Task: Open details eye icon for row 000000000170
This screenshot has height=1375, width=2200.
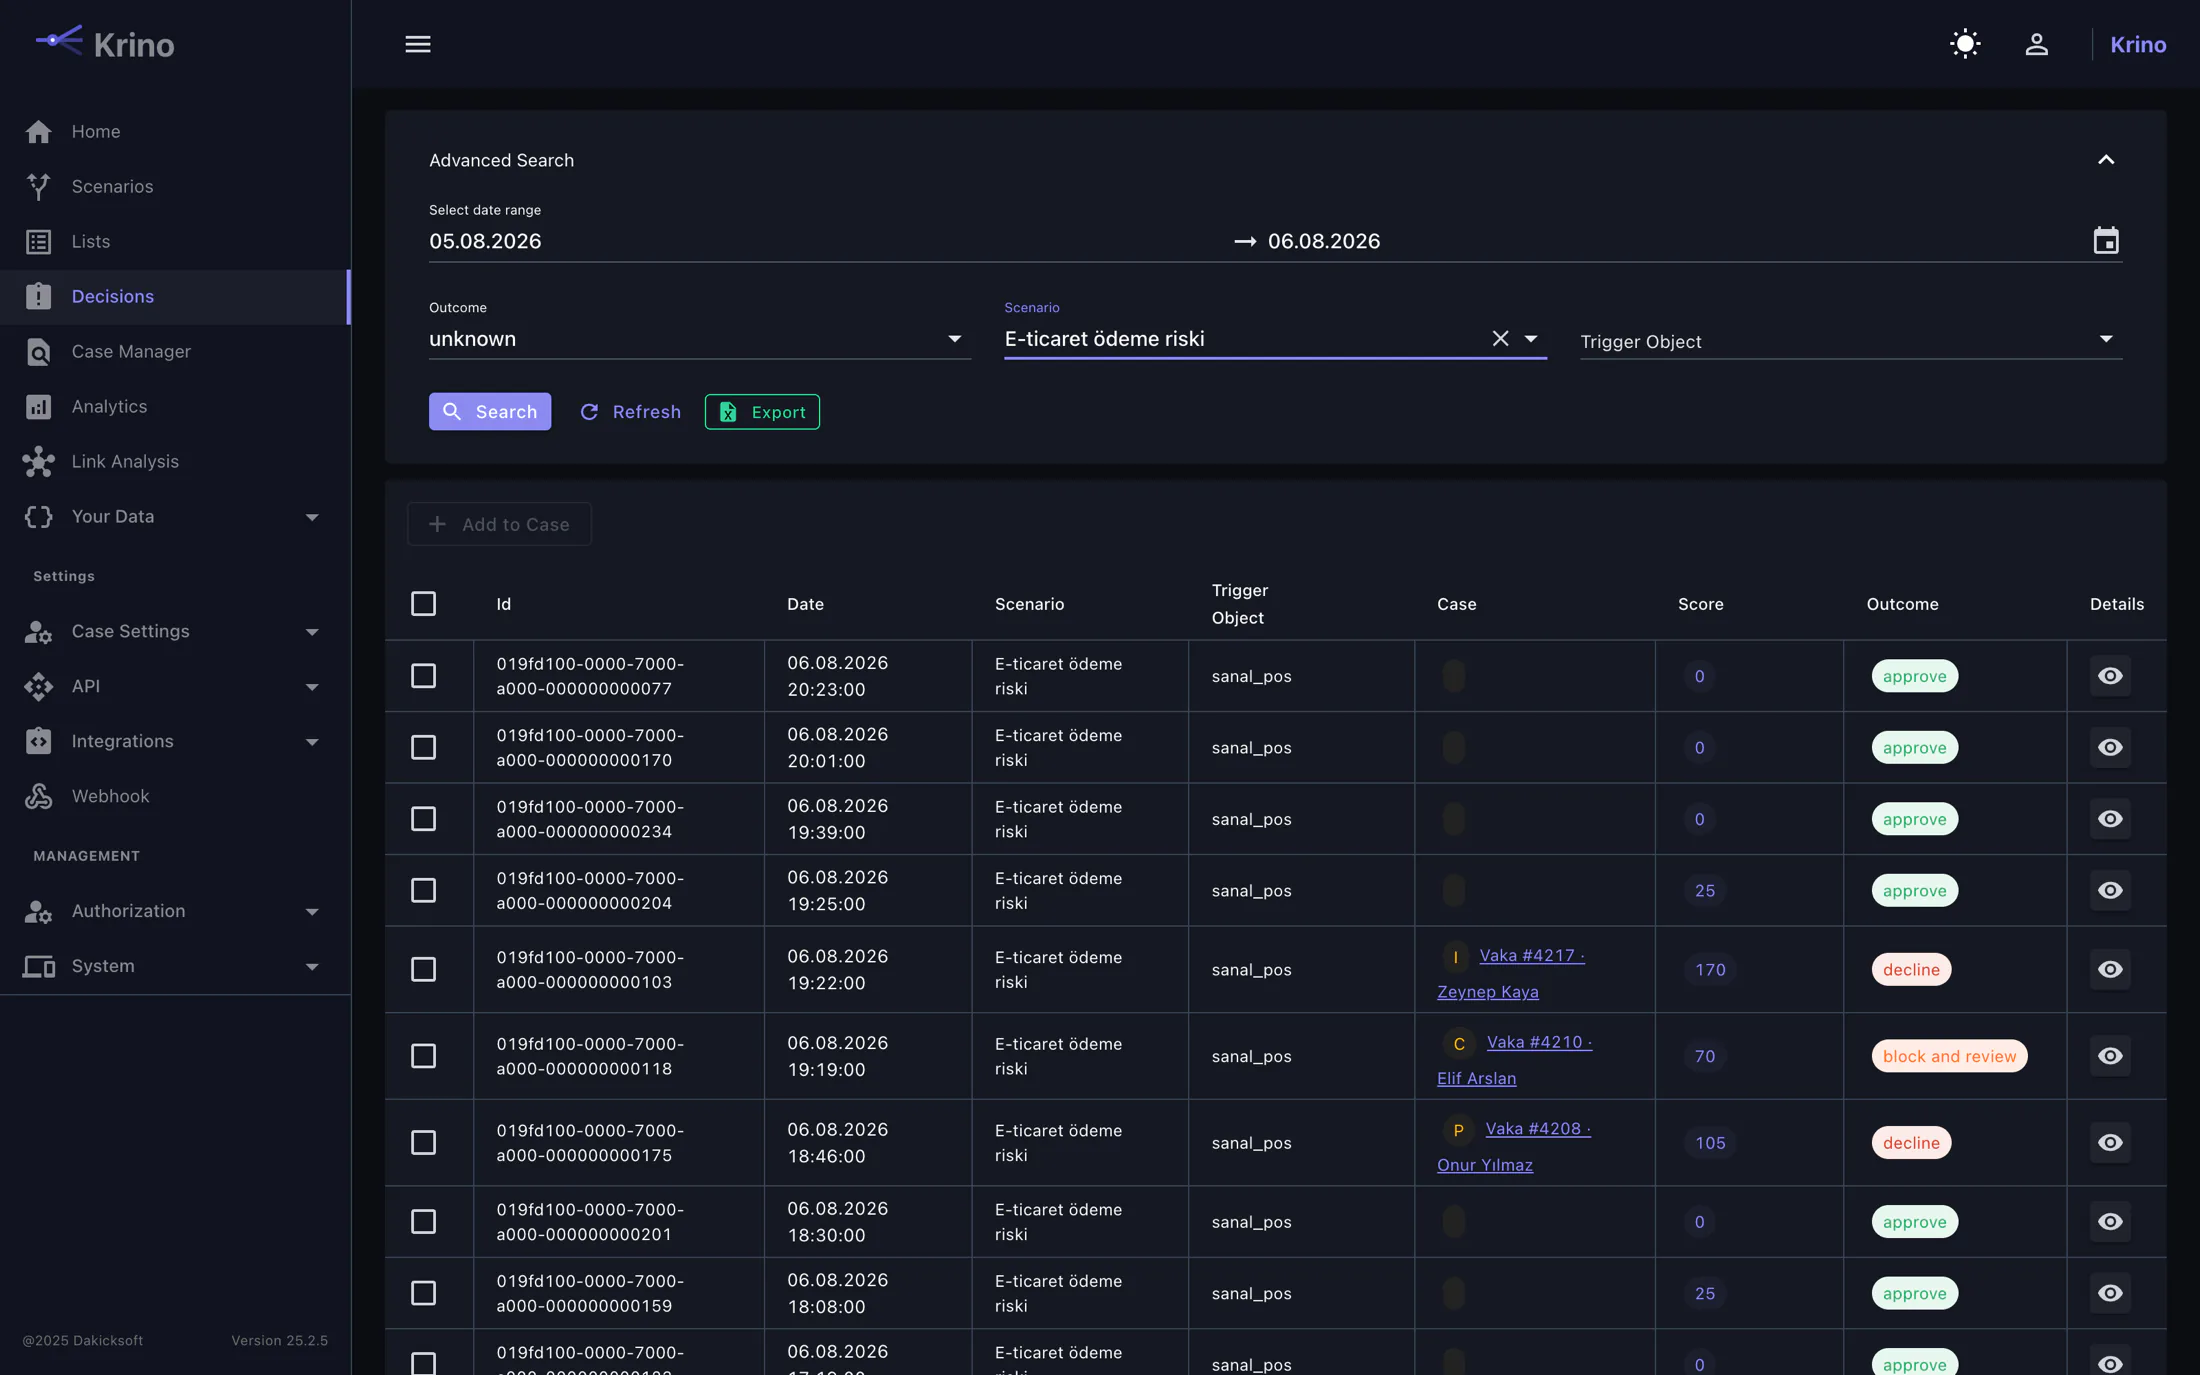Action: [2110, 747]
